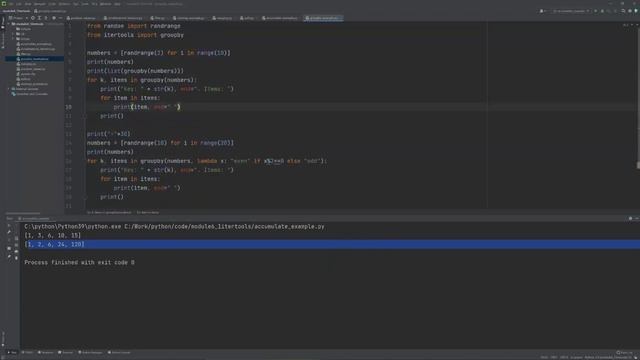
Task: Restore layout icon in Run panel
Action: 9,248
